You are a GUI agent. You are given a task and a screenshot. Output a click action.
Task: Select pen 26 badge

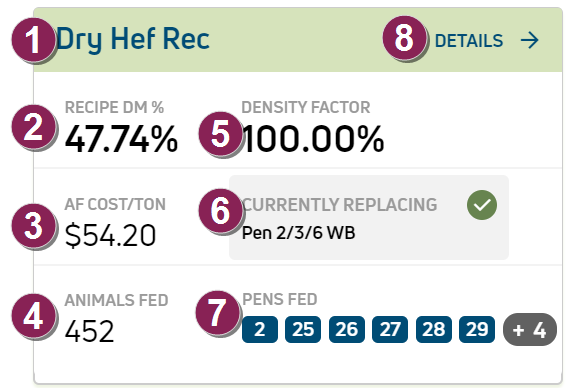tap(346, 329)
